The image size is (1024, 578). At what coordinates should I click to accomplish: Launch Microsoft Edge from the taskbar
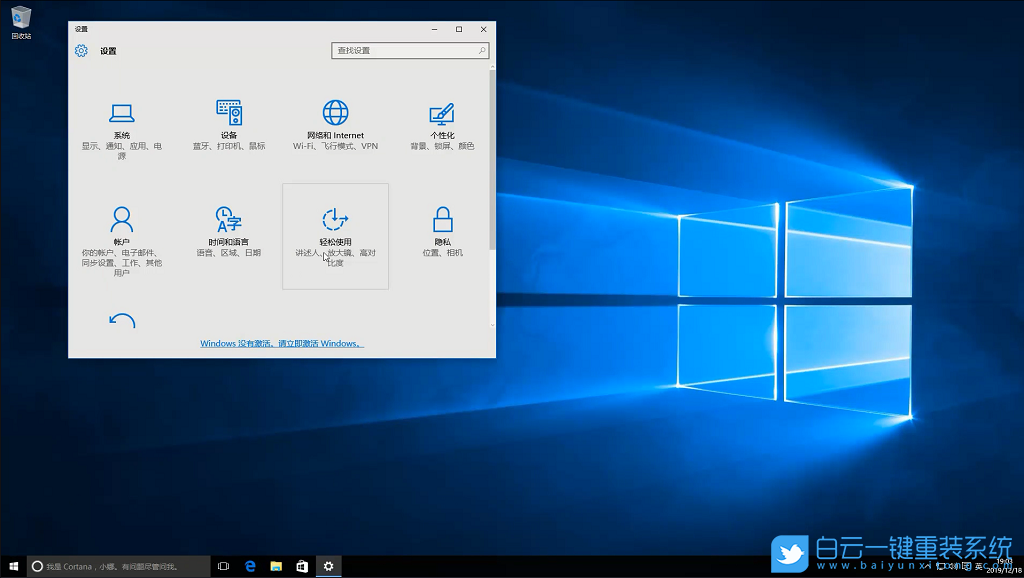click(x=249, y=565)
